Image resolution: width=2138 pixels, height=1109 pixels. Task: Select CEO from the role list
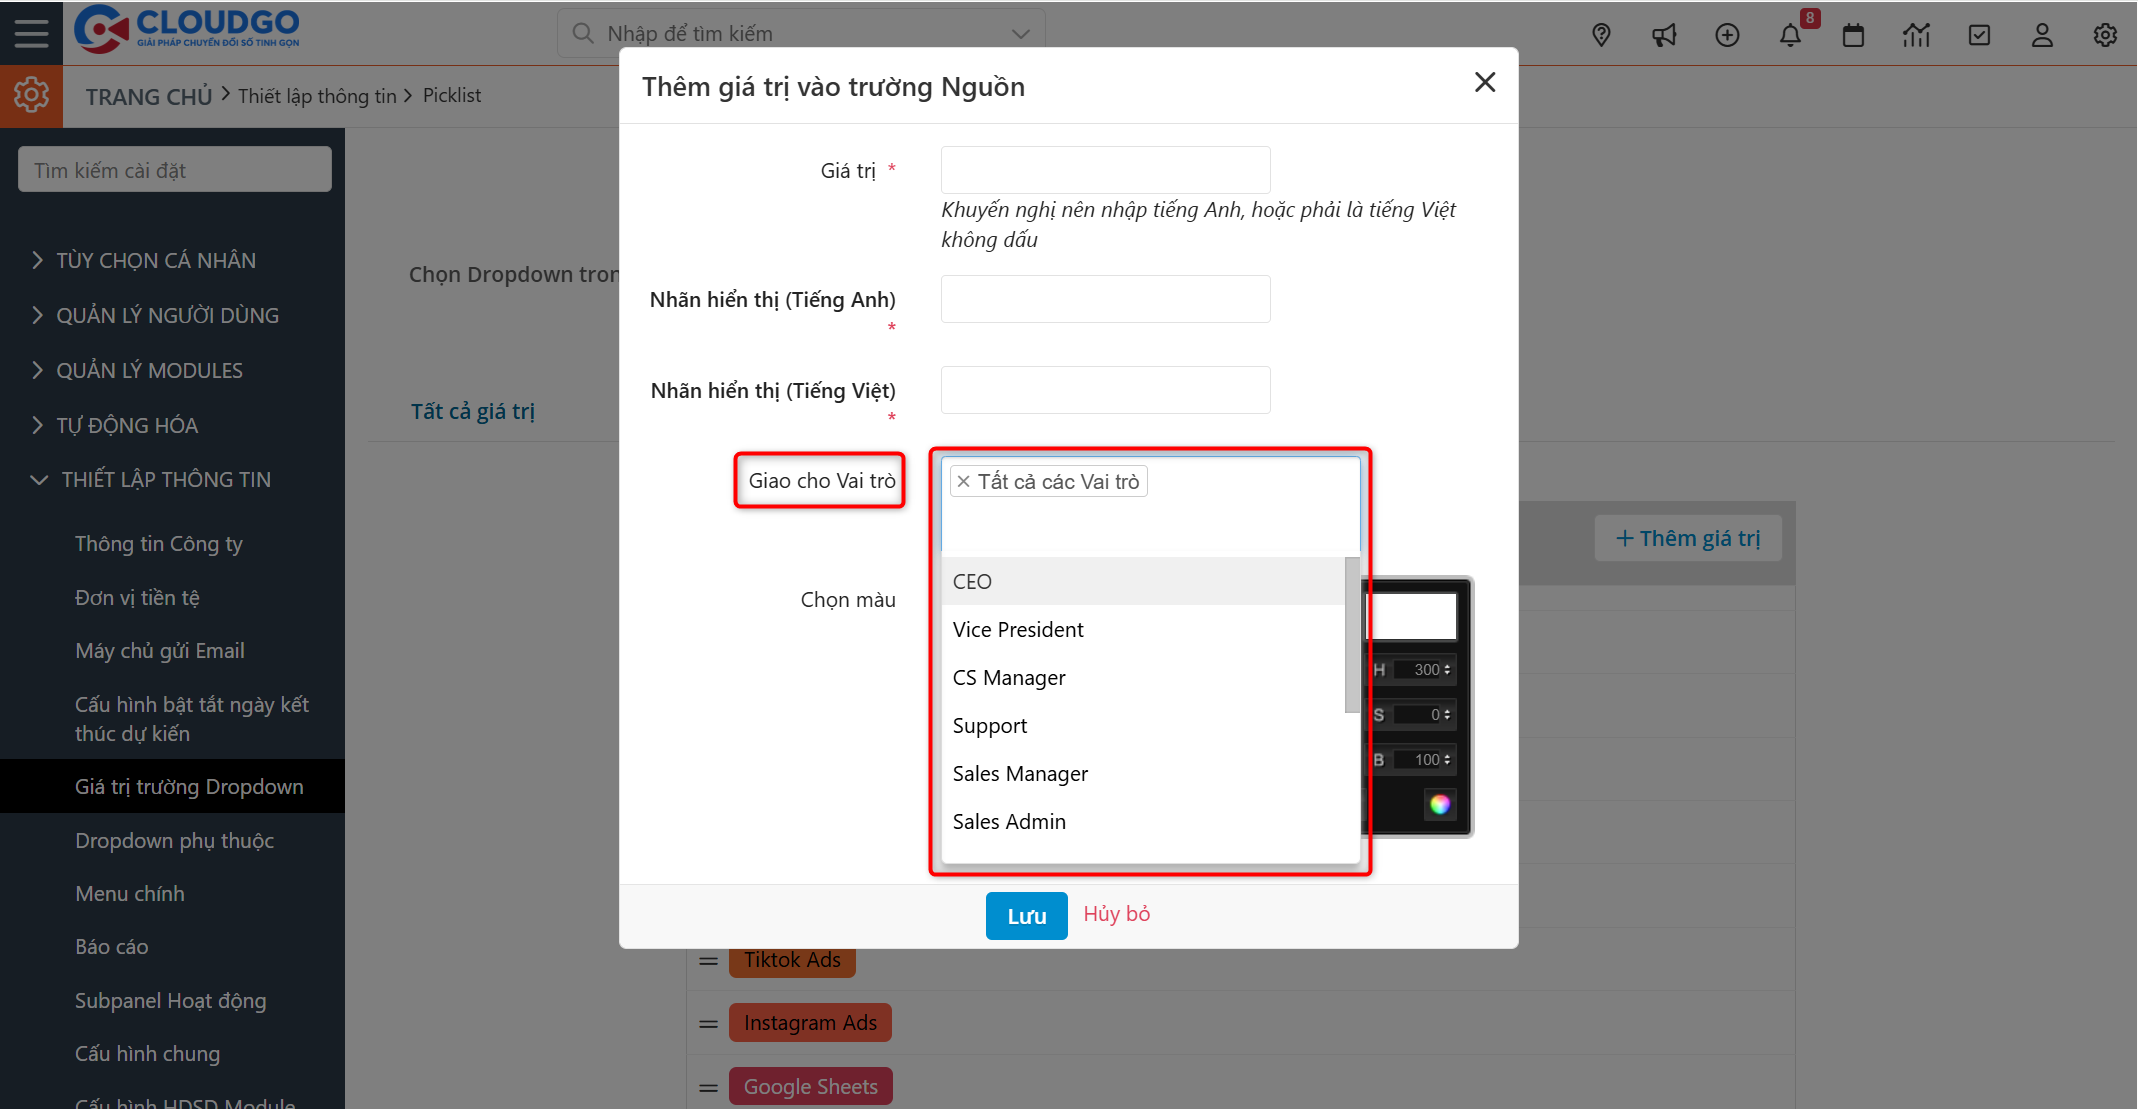972,581
